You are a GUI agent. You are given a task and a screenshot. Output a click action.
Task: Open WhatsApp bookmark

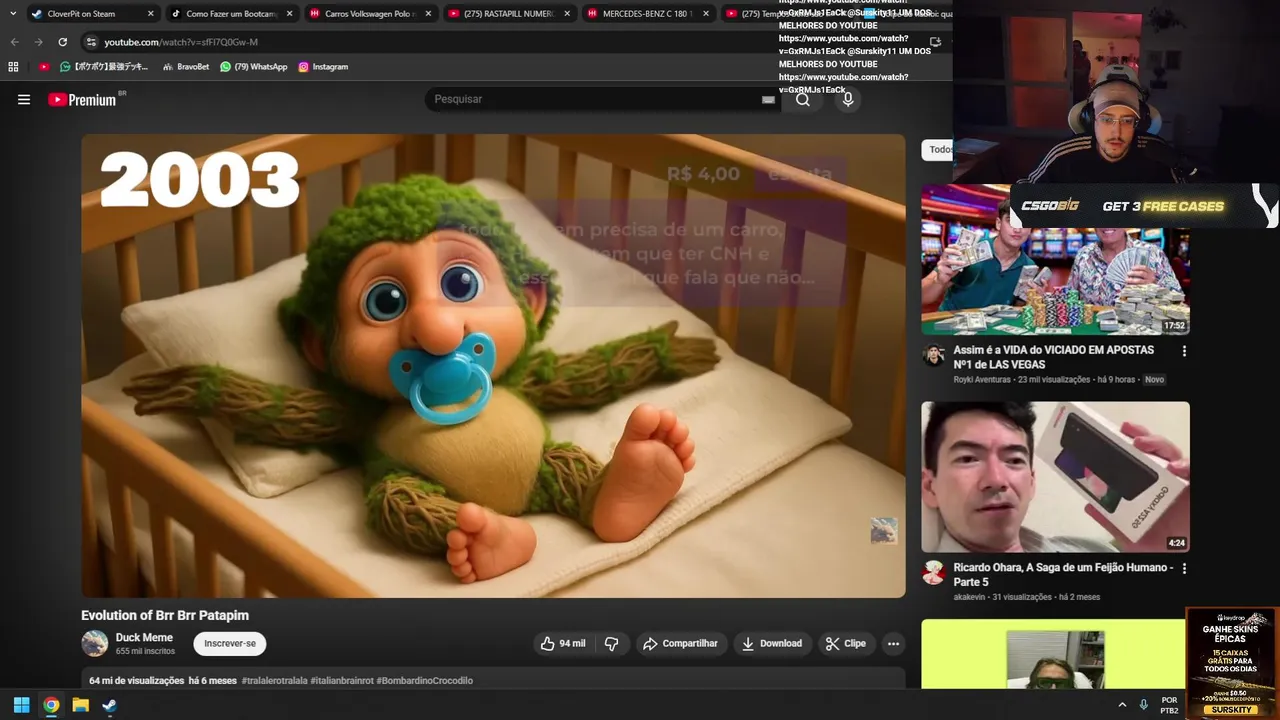click(x=254, y=67)
